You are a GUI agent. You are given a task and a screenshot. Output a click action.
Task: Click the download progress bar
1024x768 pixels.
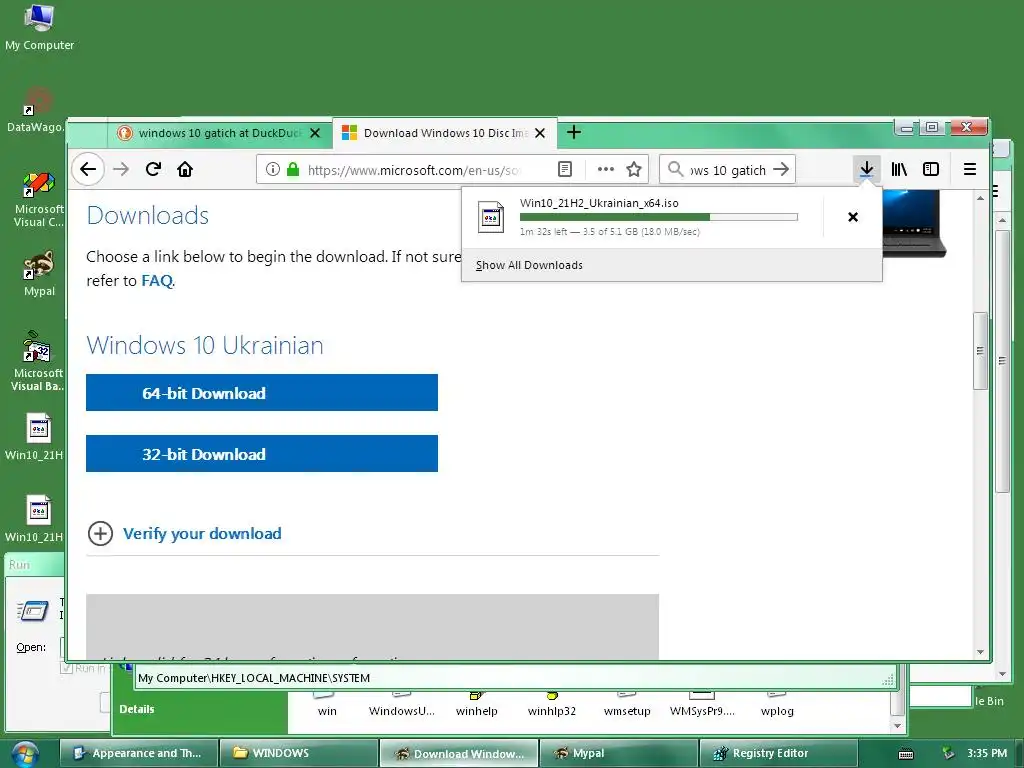[659, 217]
